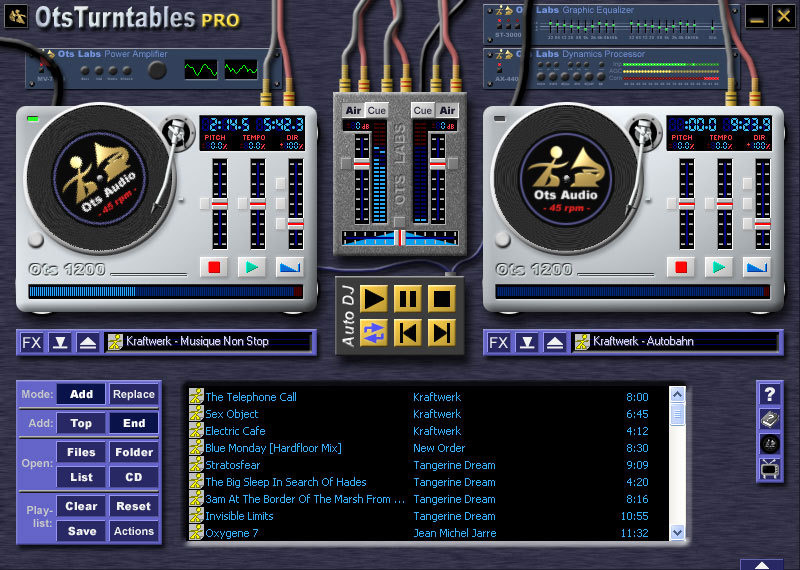Set right mixer channel to Air
The height and width of the screenshot is (570, 800).
(447, 110)
